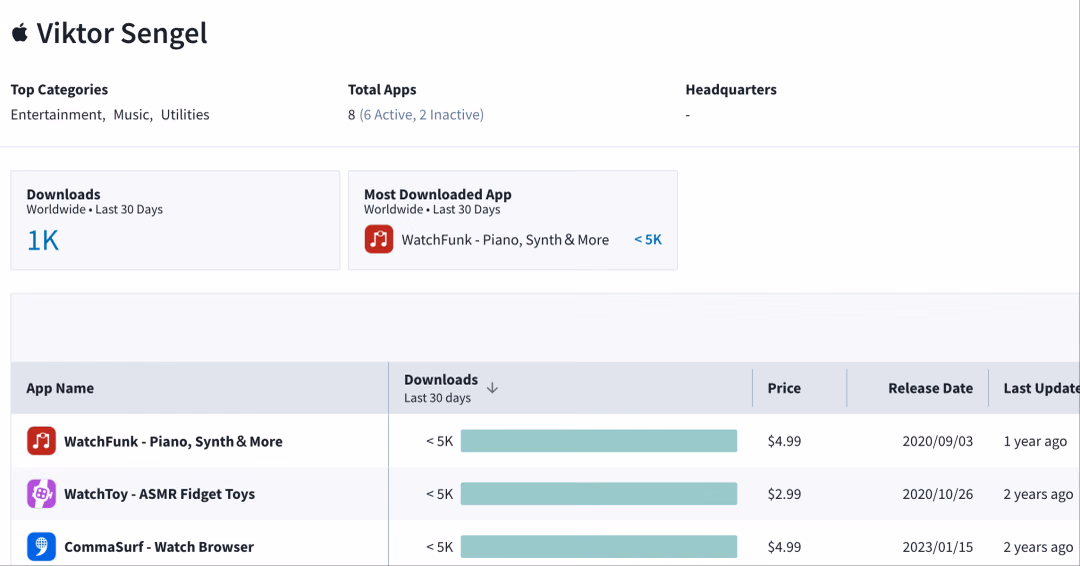Screen dimensions: 1080x566
Task: Click the $4.99 price for CommaSurf
Action: (785, 547)
